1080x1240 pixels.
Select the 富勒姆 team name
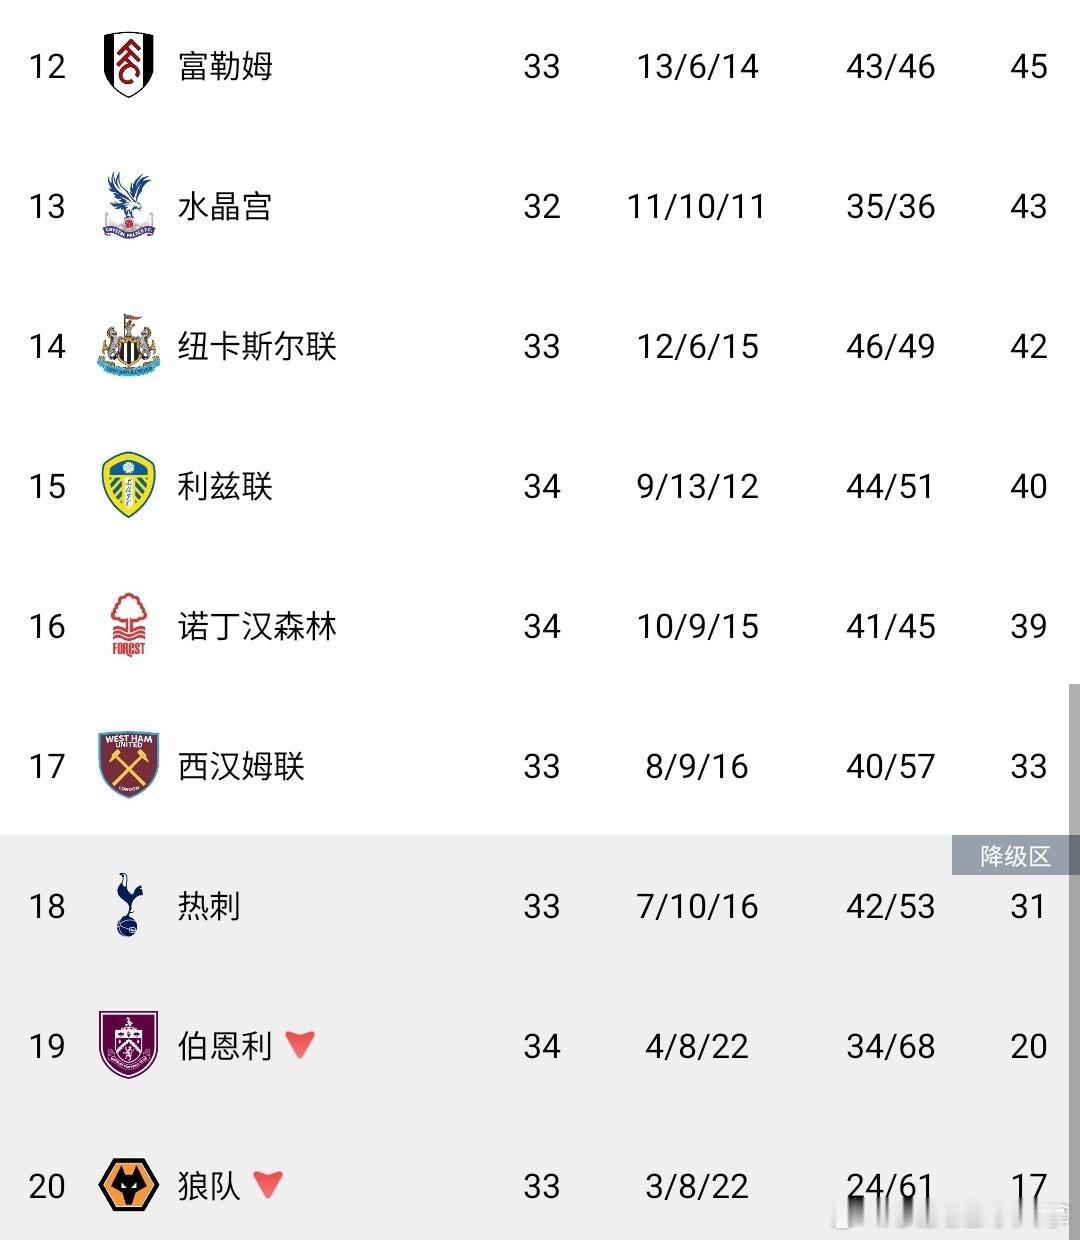coord(224,66)
